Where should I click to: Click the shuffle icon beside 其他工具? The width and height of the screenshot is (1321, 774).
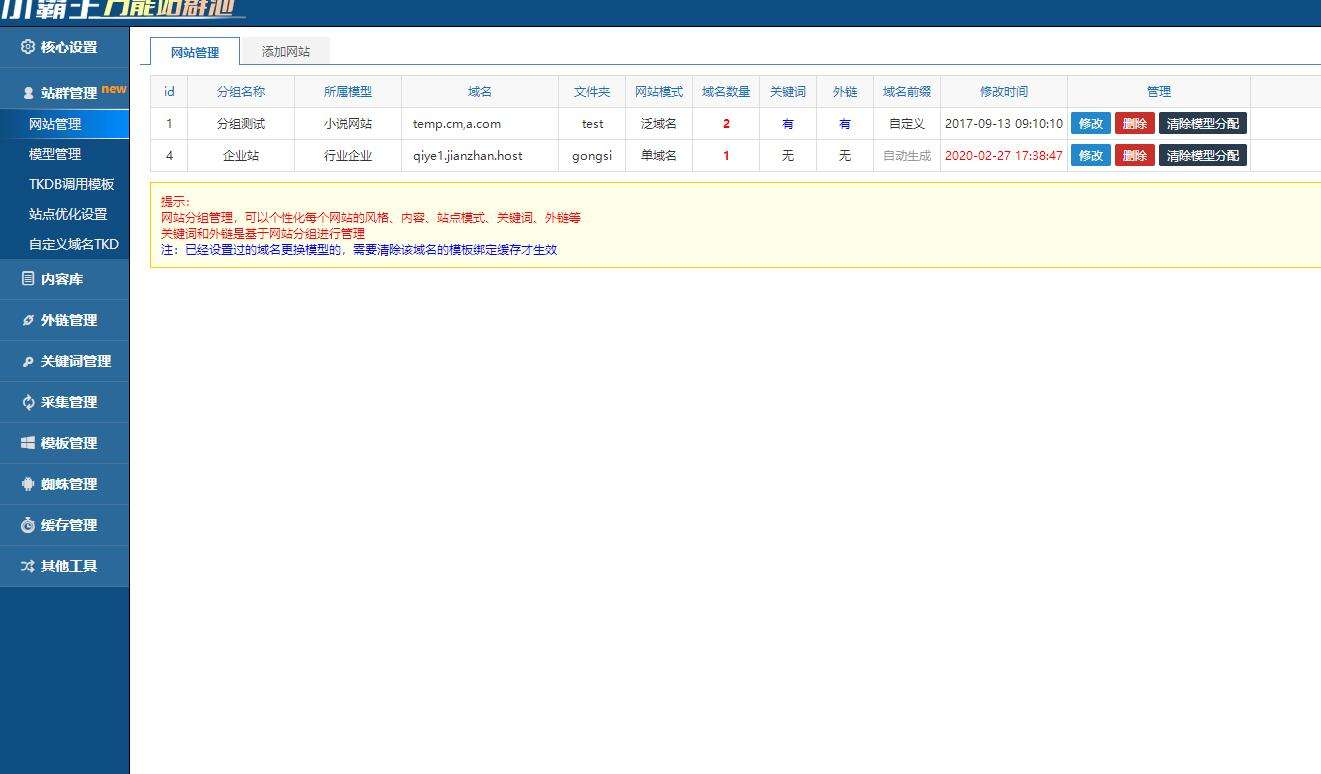[28, 566]
